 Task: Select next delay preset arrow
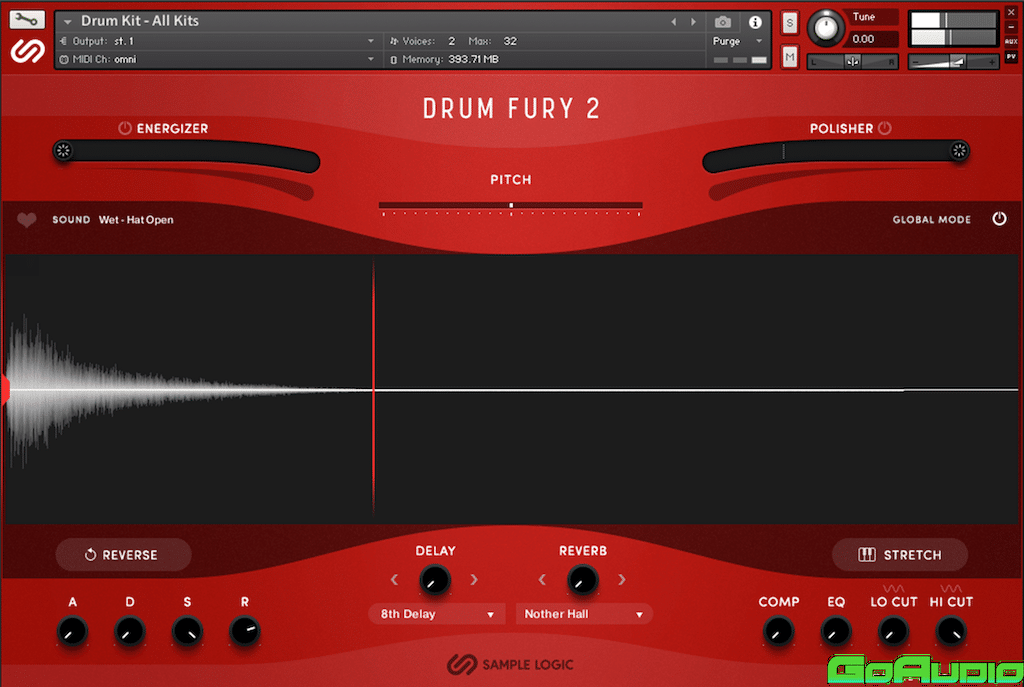pos(474,580)
